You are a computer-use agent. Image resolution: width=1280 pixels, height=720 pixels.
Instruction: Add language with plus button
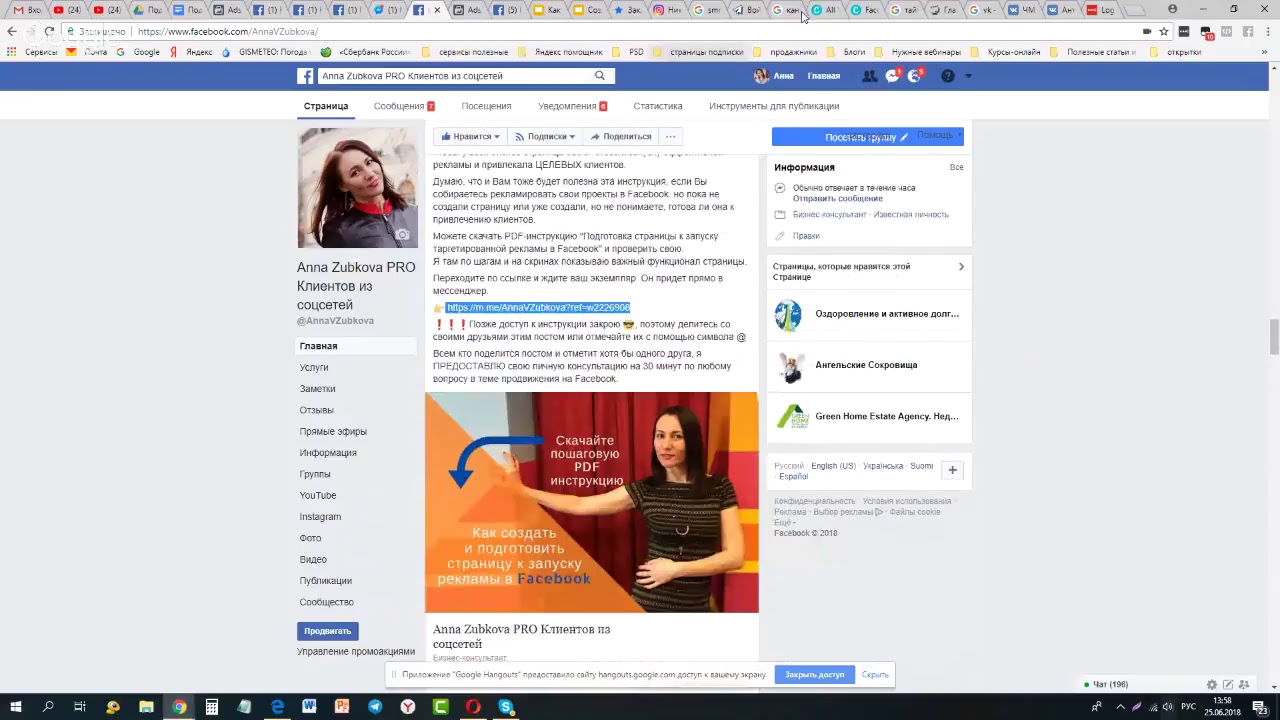coord(953,470)
